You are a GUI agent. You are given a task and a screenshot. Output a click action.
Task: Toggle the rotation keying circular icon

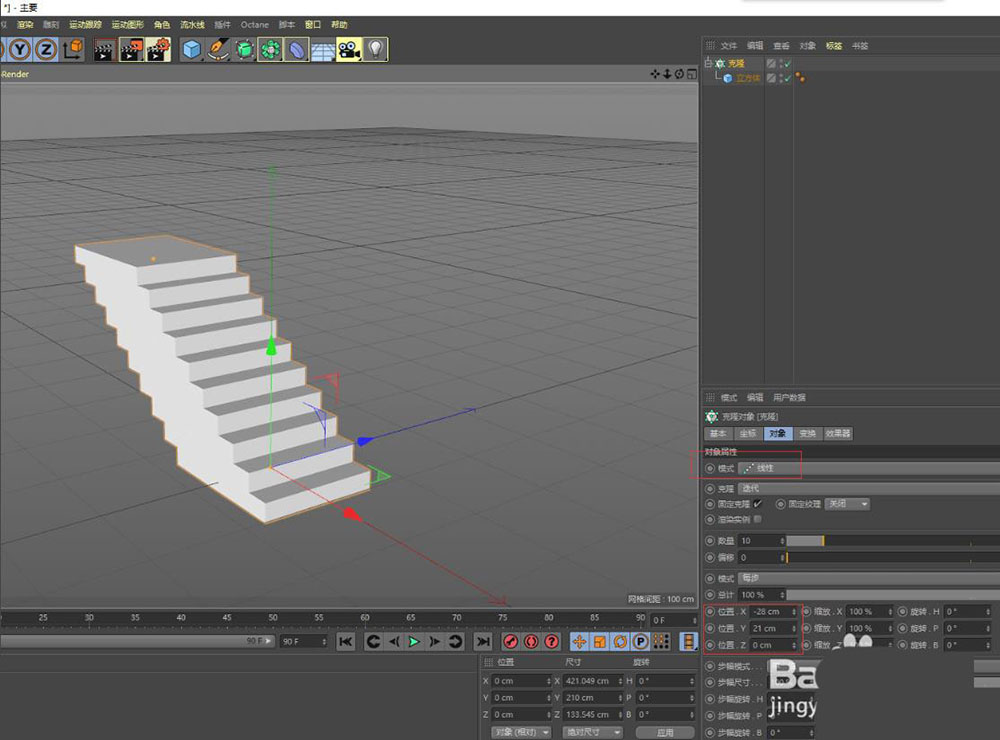pyautogui.click(x=620, y=641)
